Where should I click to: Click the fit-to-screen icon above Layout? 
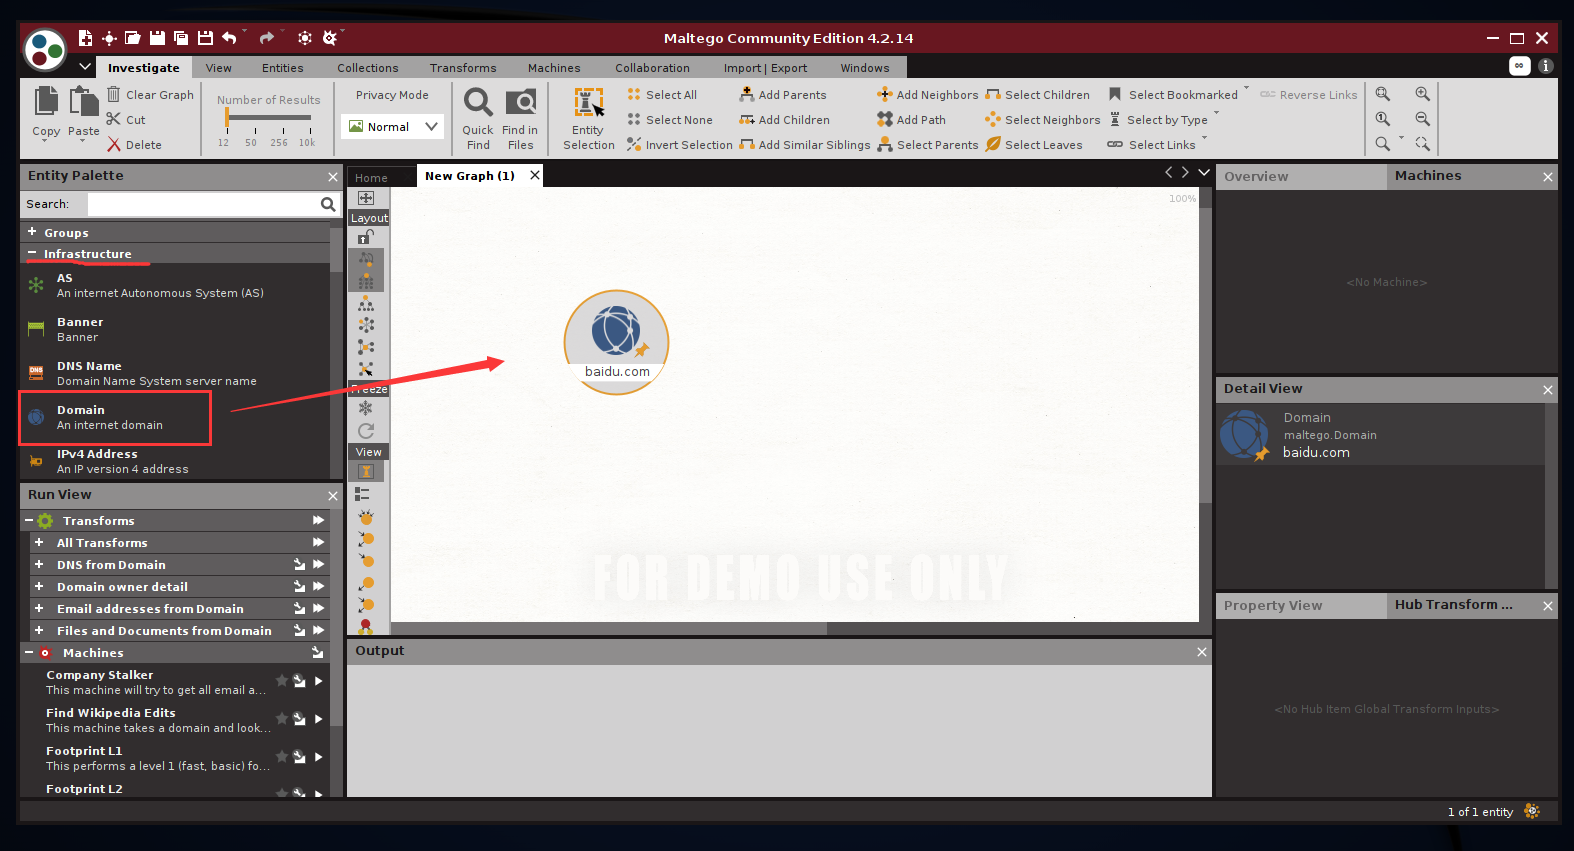click(x=366, y=198)
